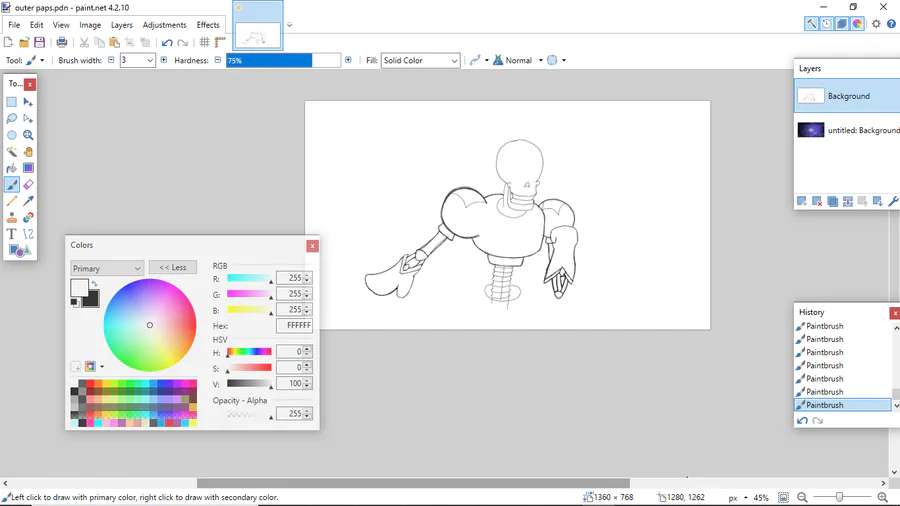900x506 pixels.
Task: Swap primary and secondary colors
Action: pyautogui.click(x=95, y=284)
